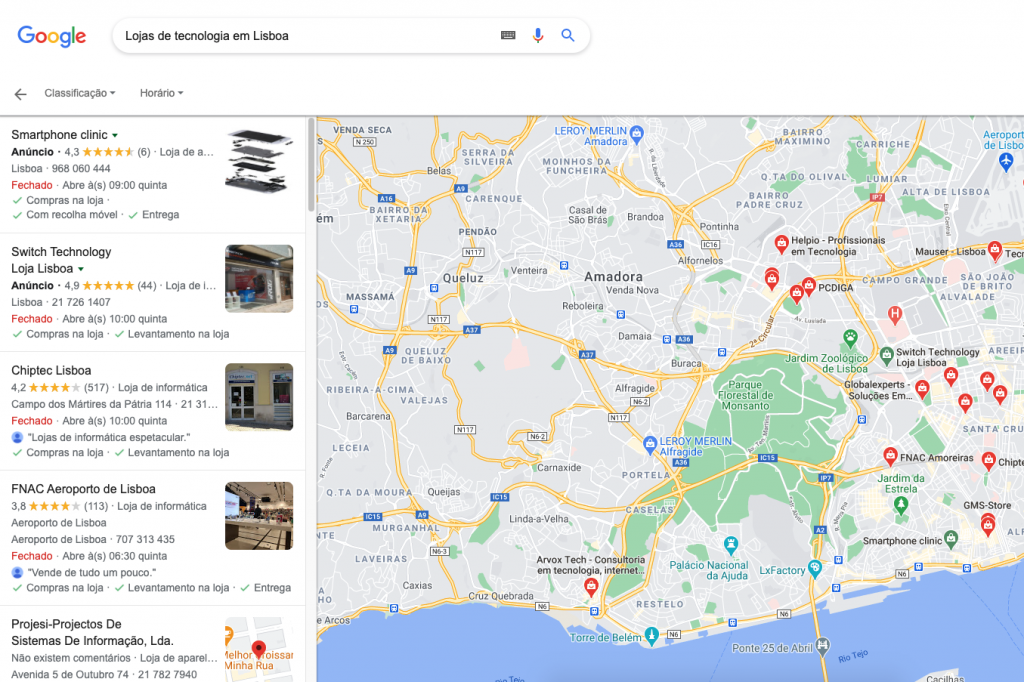Select green Switch Technology Loja Lisboa pin
The height and width of the screenshot is (682, 1024).
click(x=886, y=355)
